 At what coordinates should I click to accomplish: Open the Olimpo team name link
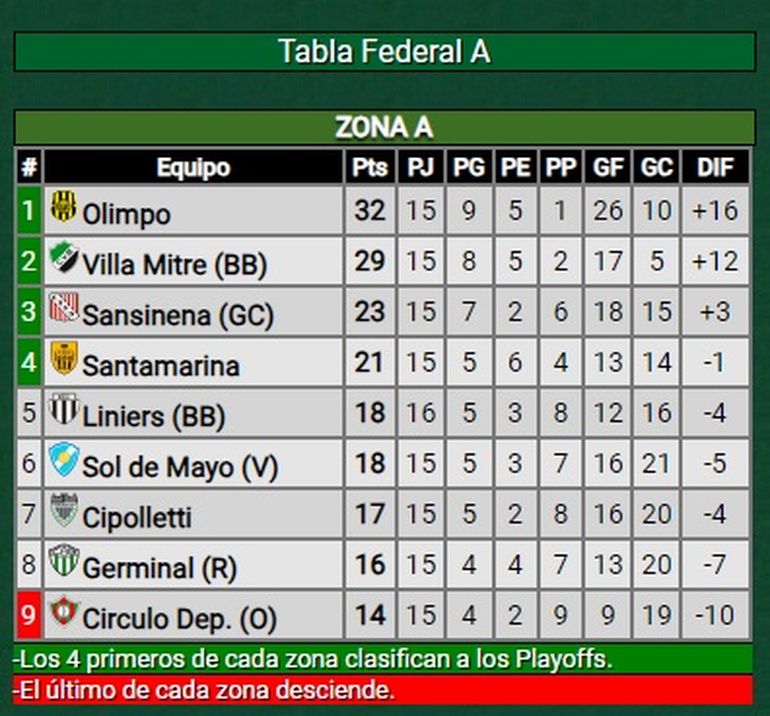(126, 213)
